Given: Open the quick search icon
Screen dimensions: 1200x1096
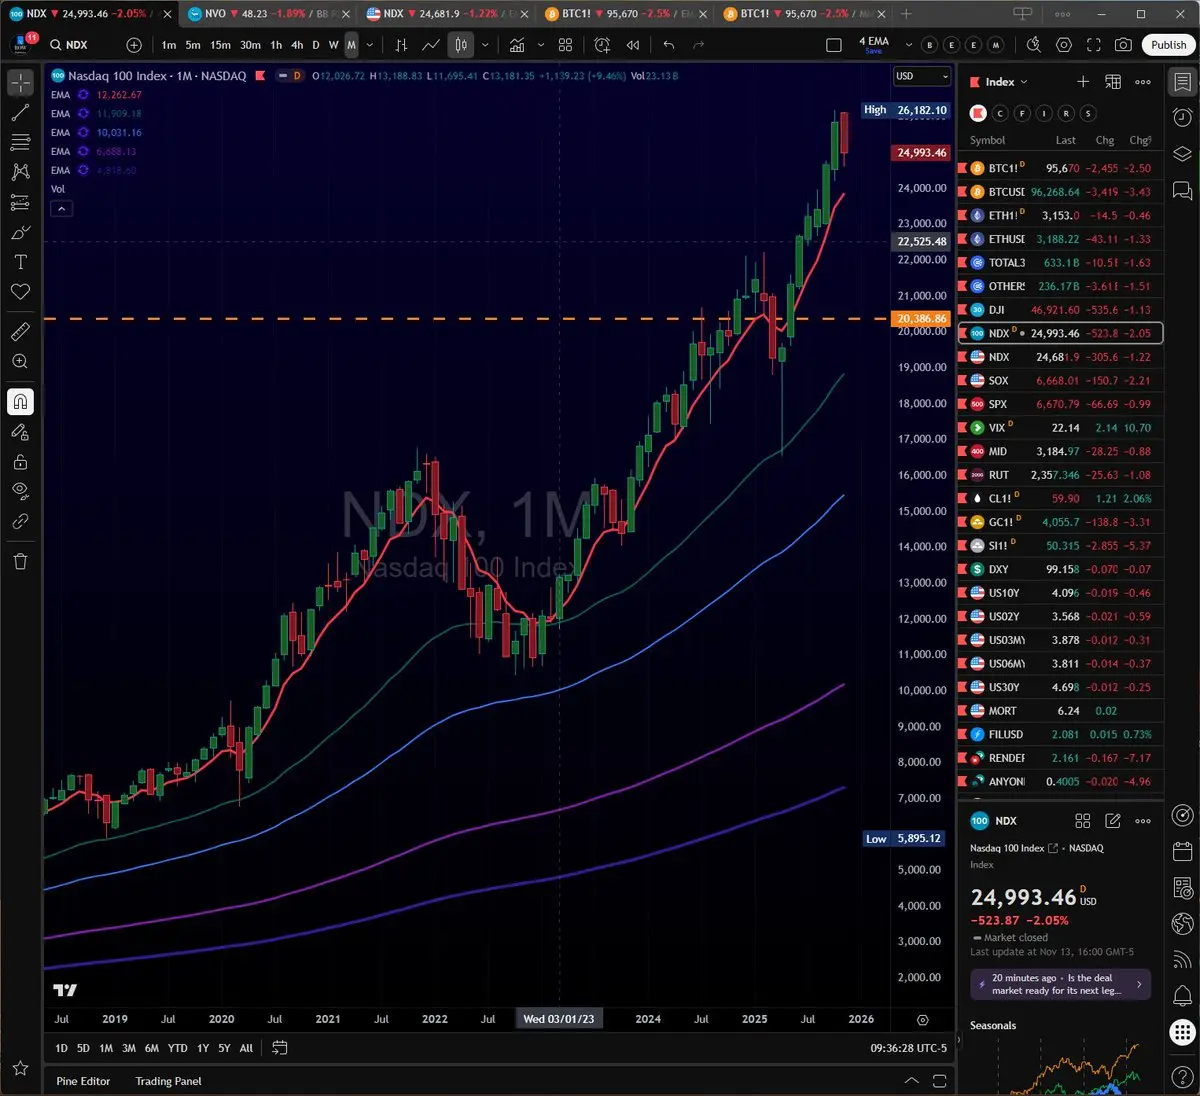Looking at the screenshot, I should point(1034,45).
